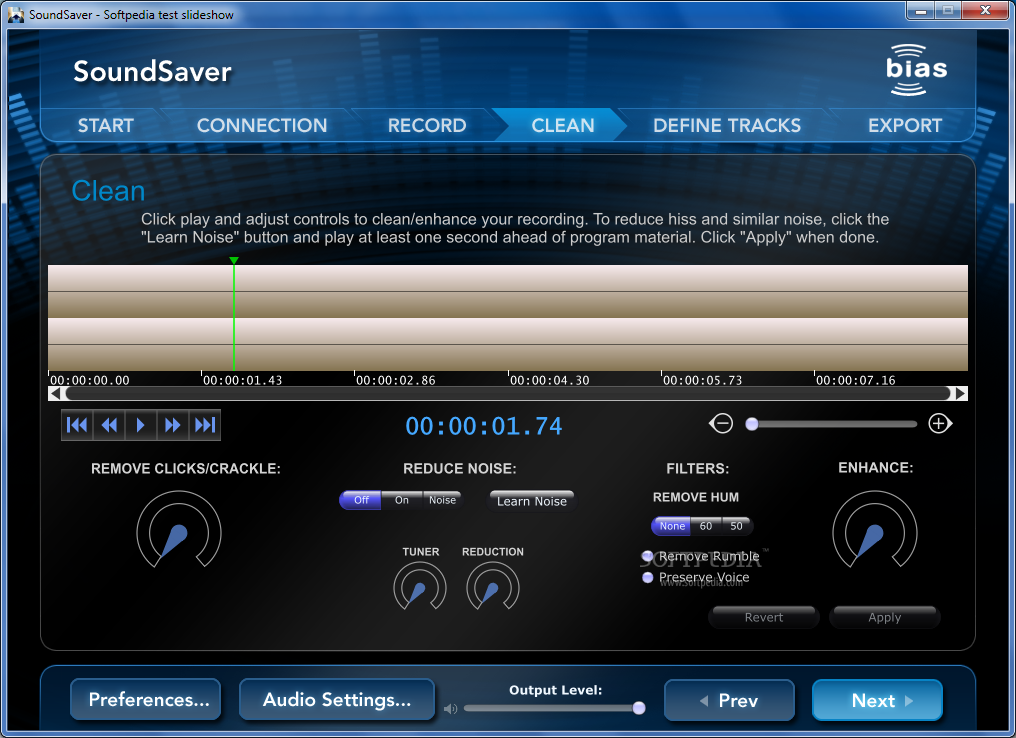Click the Reduction knob

[x=492, y=586]
